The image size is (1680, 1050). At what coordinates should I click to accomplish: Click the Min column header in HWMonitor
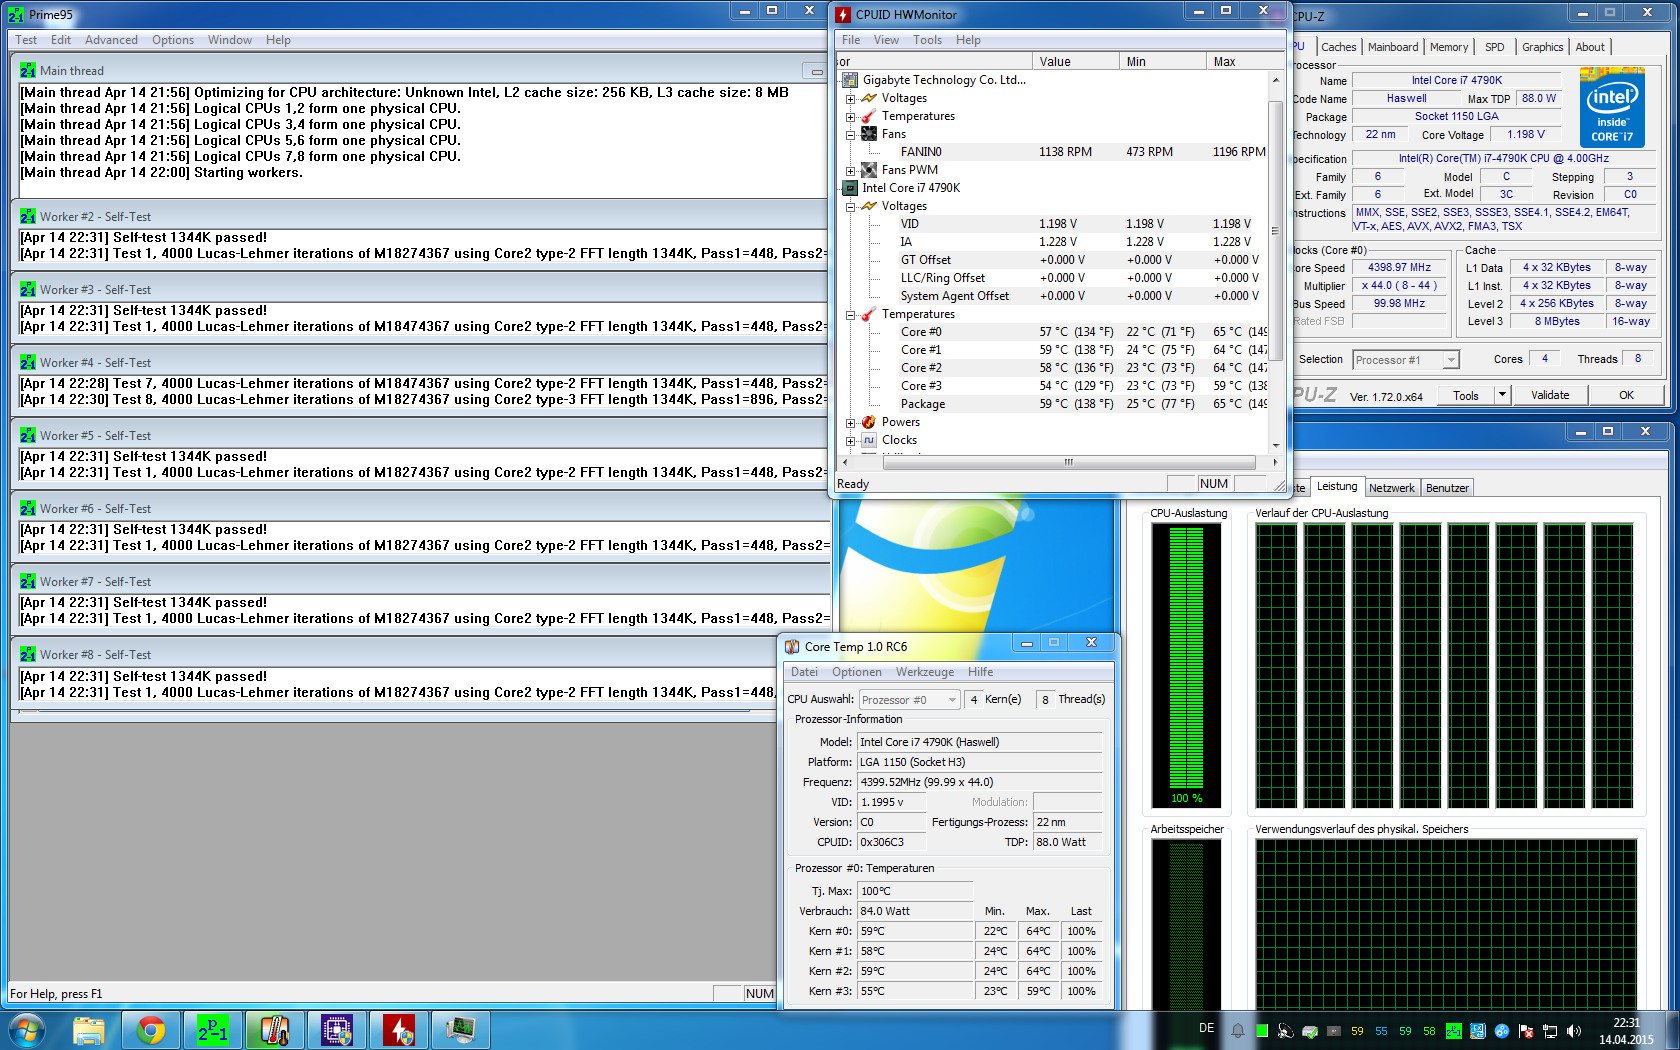click(1162, 62)
